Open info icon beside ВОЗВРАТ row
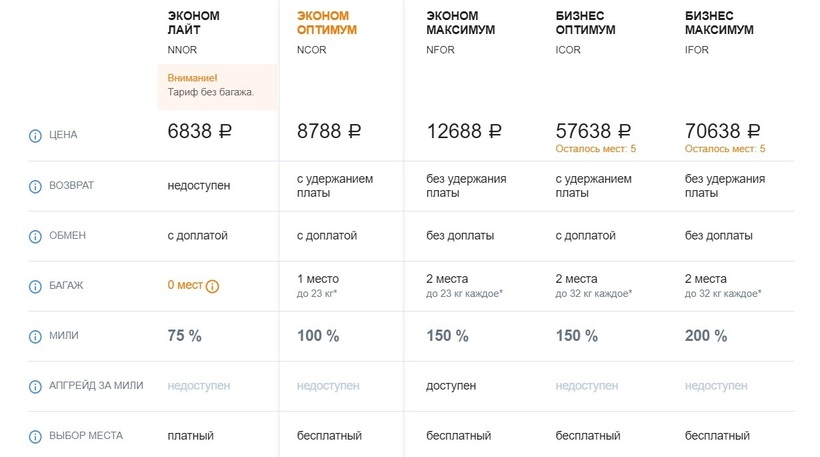The width and height of the screenshot is (820, 457). click(35, 186)
